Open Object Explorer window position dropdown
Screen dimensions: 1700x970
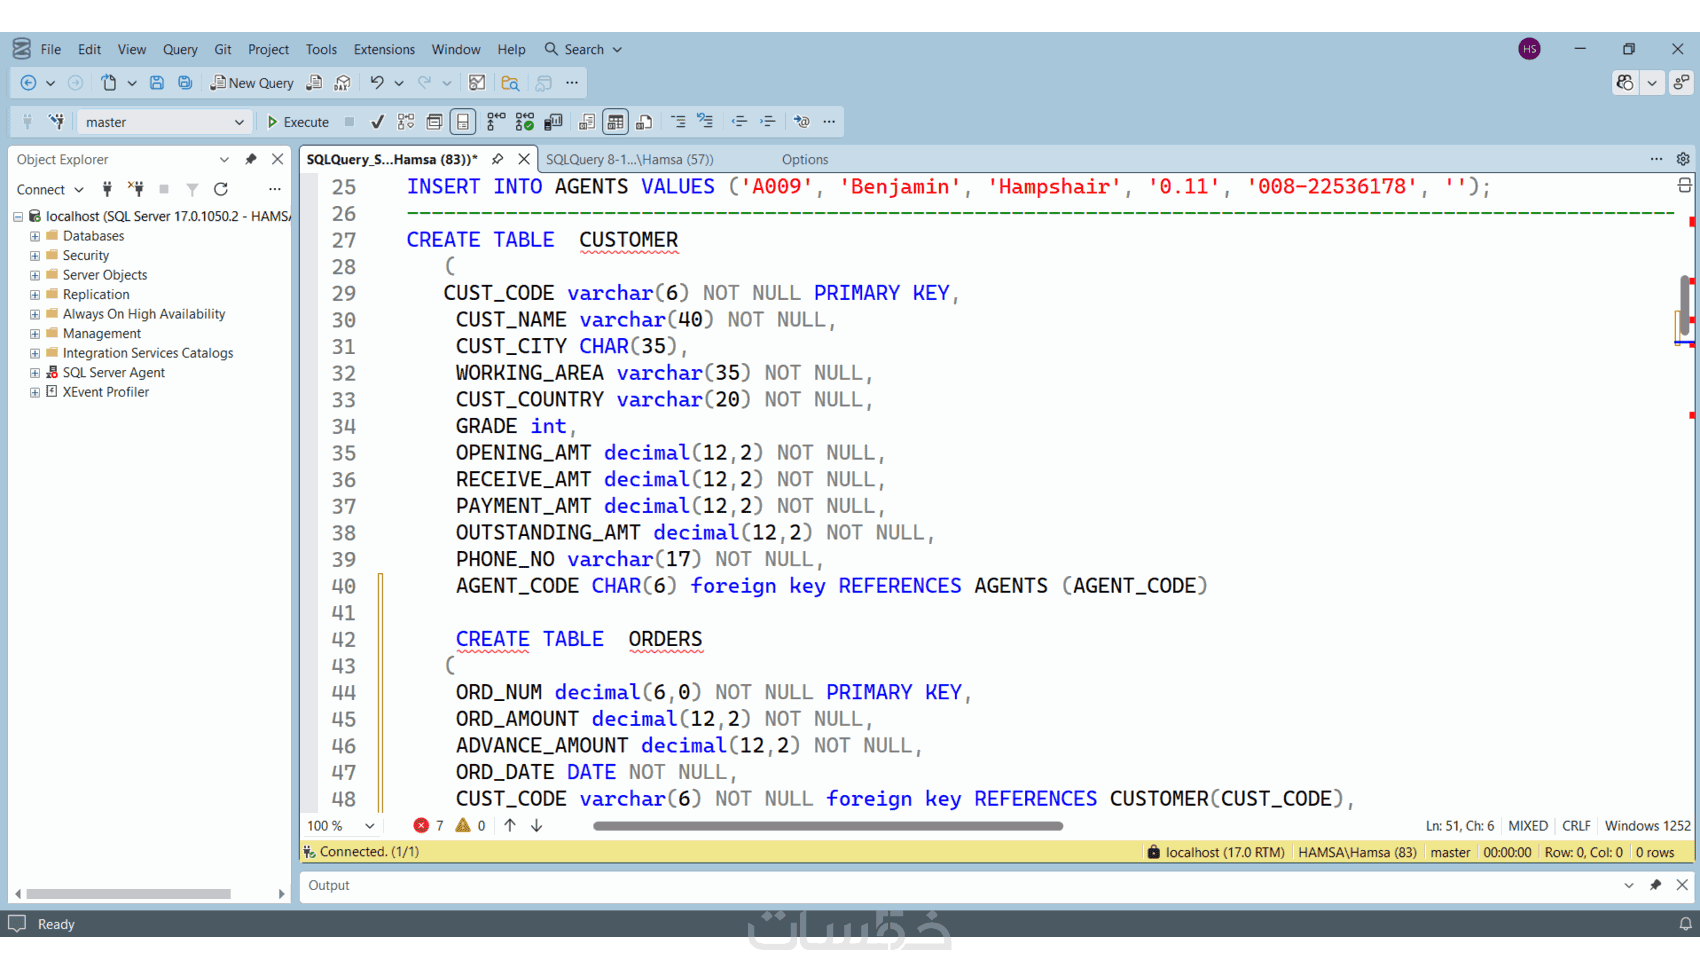[224, 159]
